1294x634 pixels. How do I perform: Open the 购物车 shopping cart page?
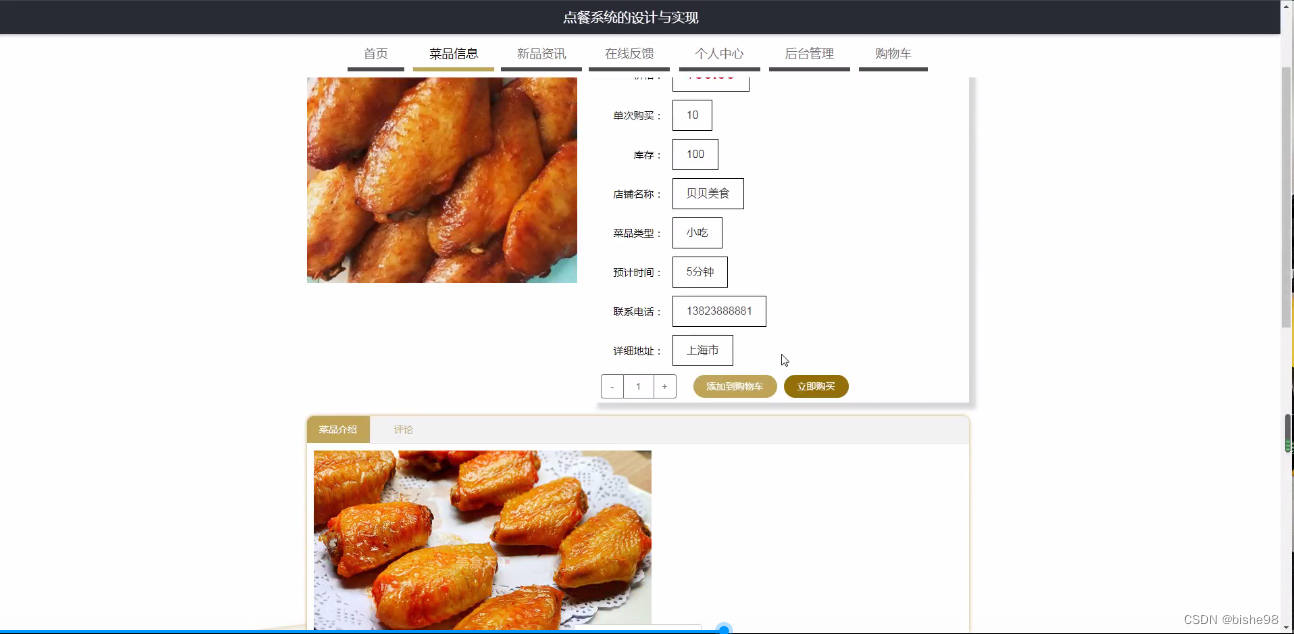pos(893,54)
